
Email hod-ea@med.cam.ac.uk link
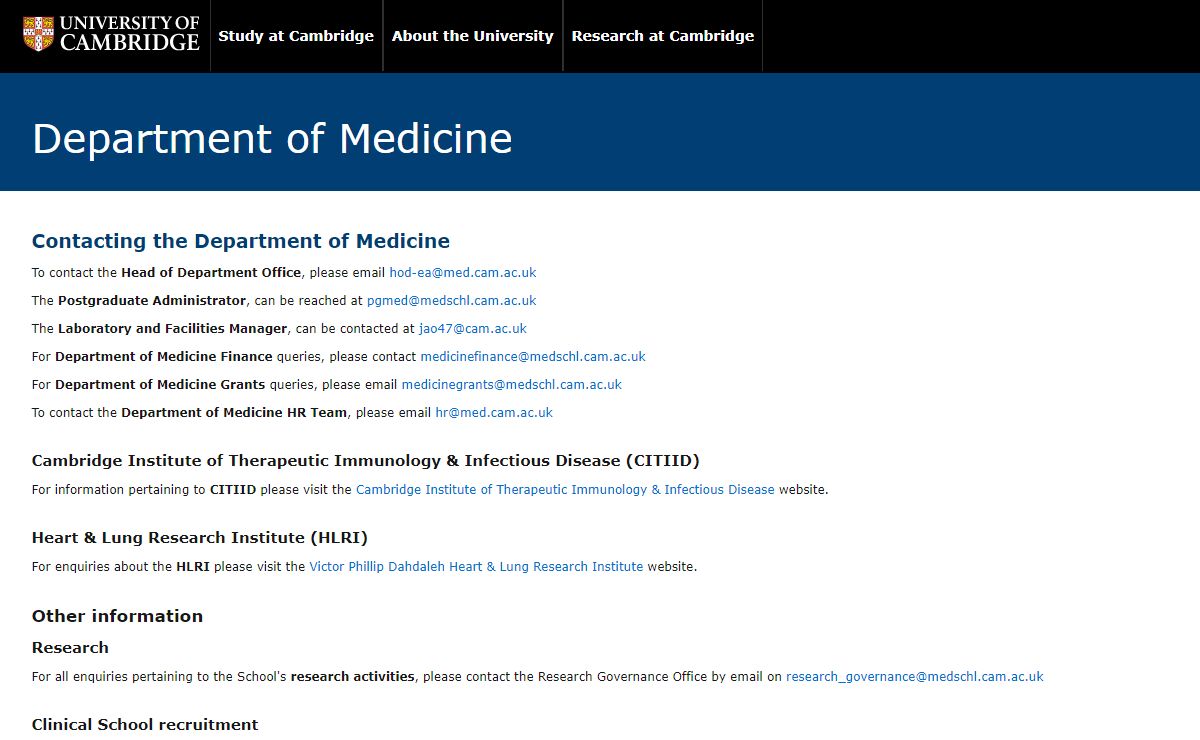(x=463, y=272)
